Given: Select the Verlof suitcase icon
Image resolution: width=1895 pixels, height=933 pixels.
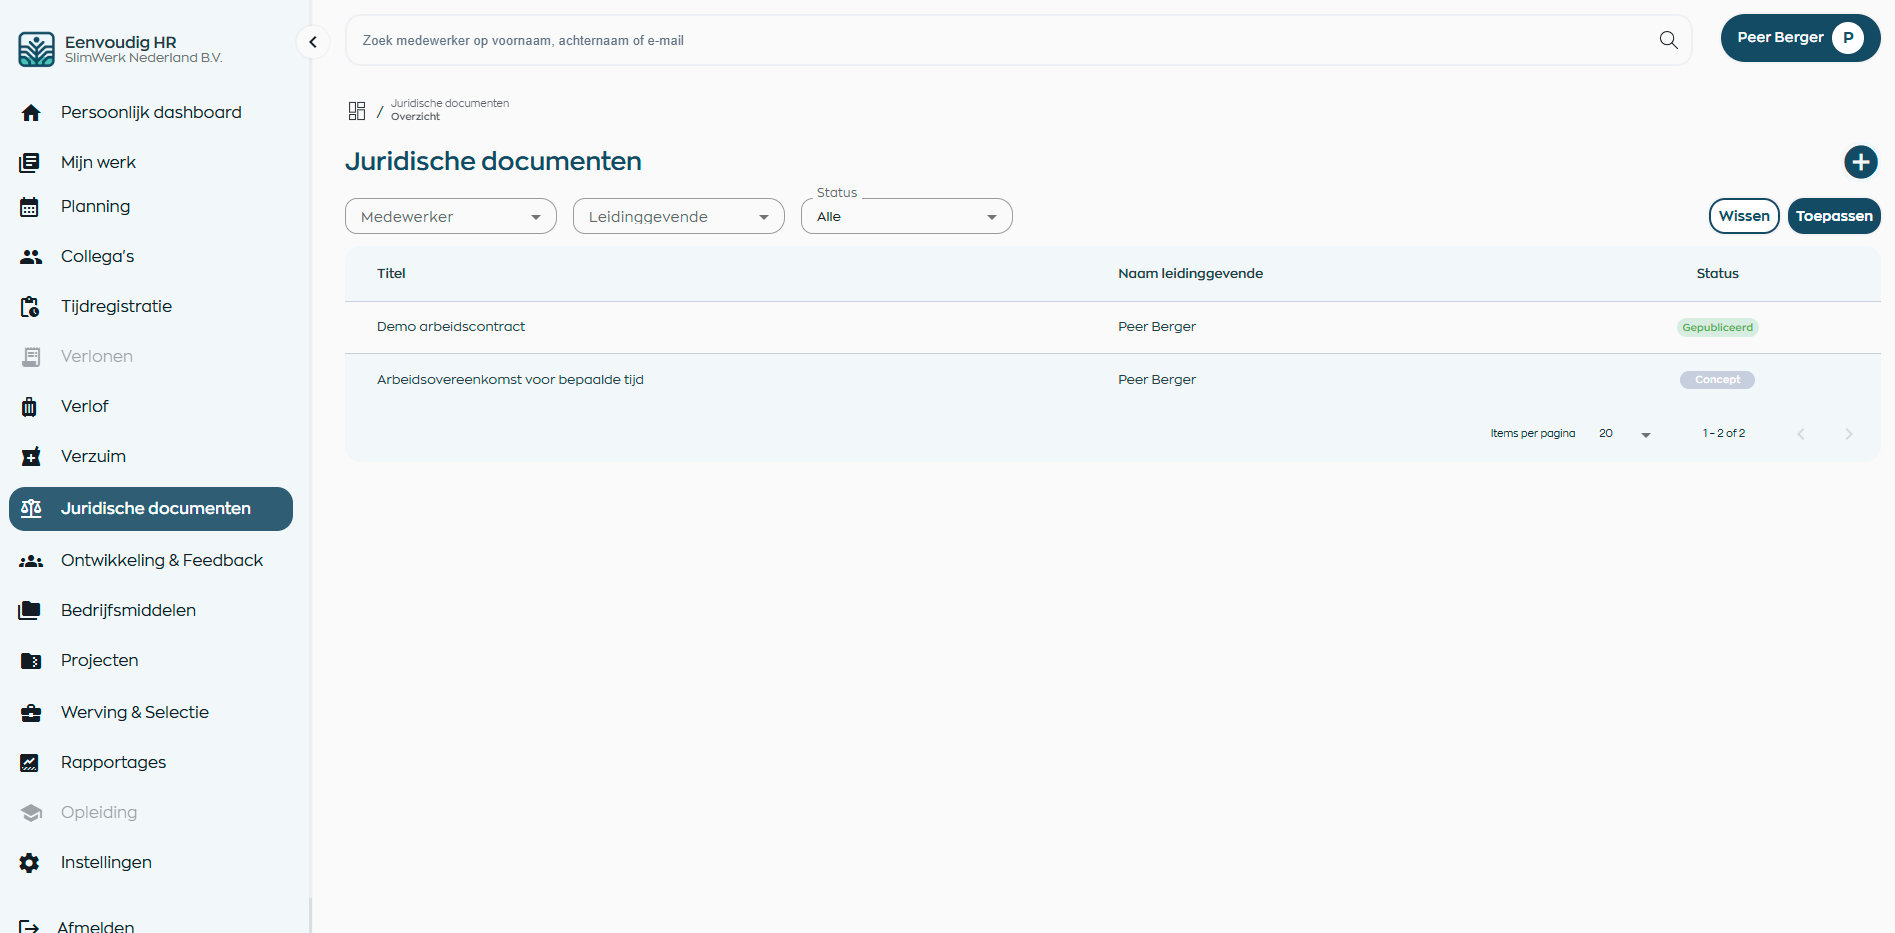Looking at the screenshot, I should (30, 406).
